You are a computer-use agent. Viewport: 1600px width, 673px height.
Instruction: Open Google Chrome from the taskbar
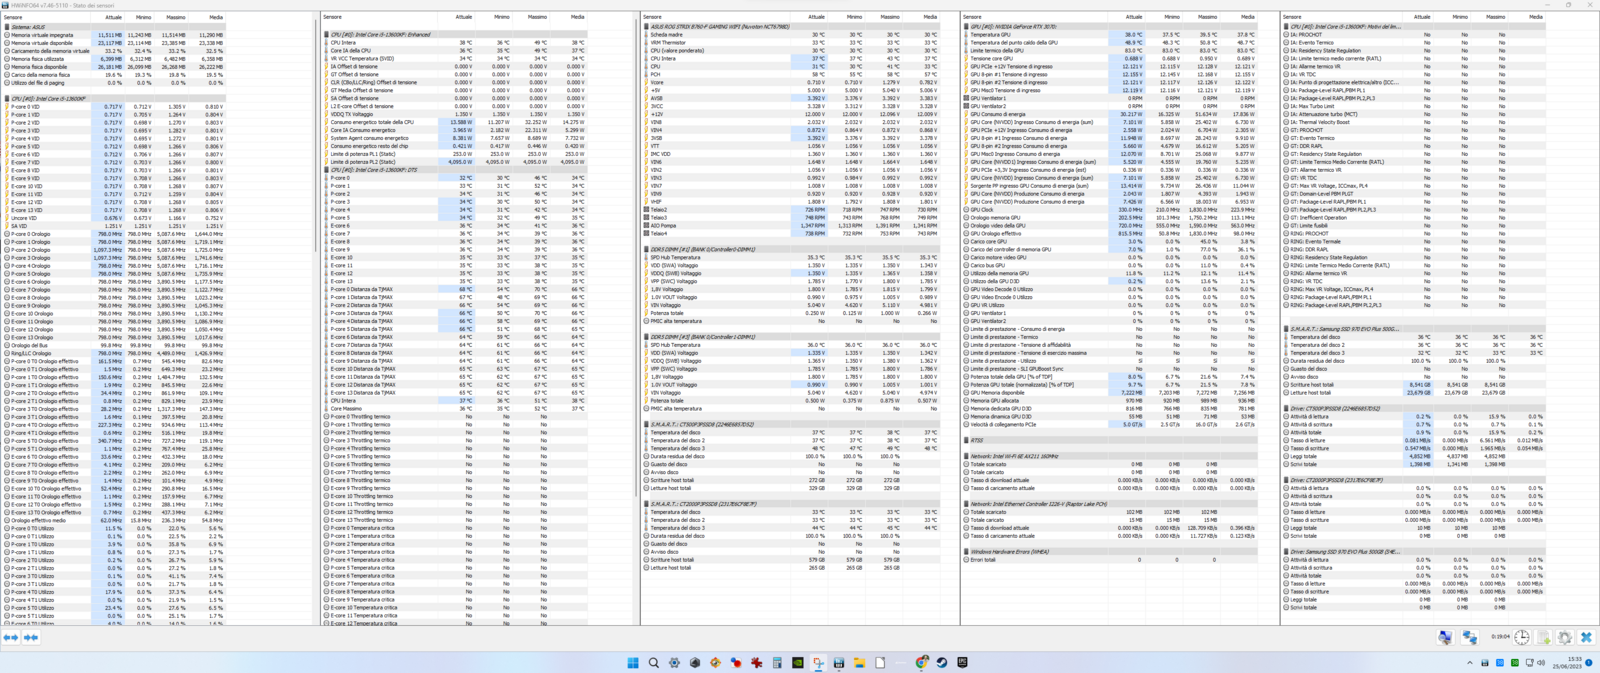tap(921, 662)
